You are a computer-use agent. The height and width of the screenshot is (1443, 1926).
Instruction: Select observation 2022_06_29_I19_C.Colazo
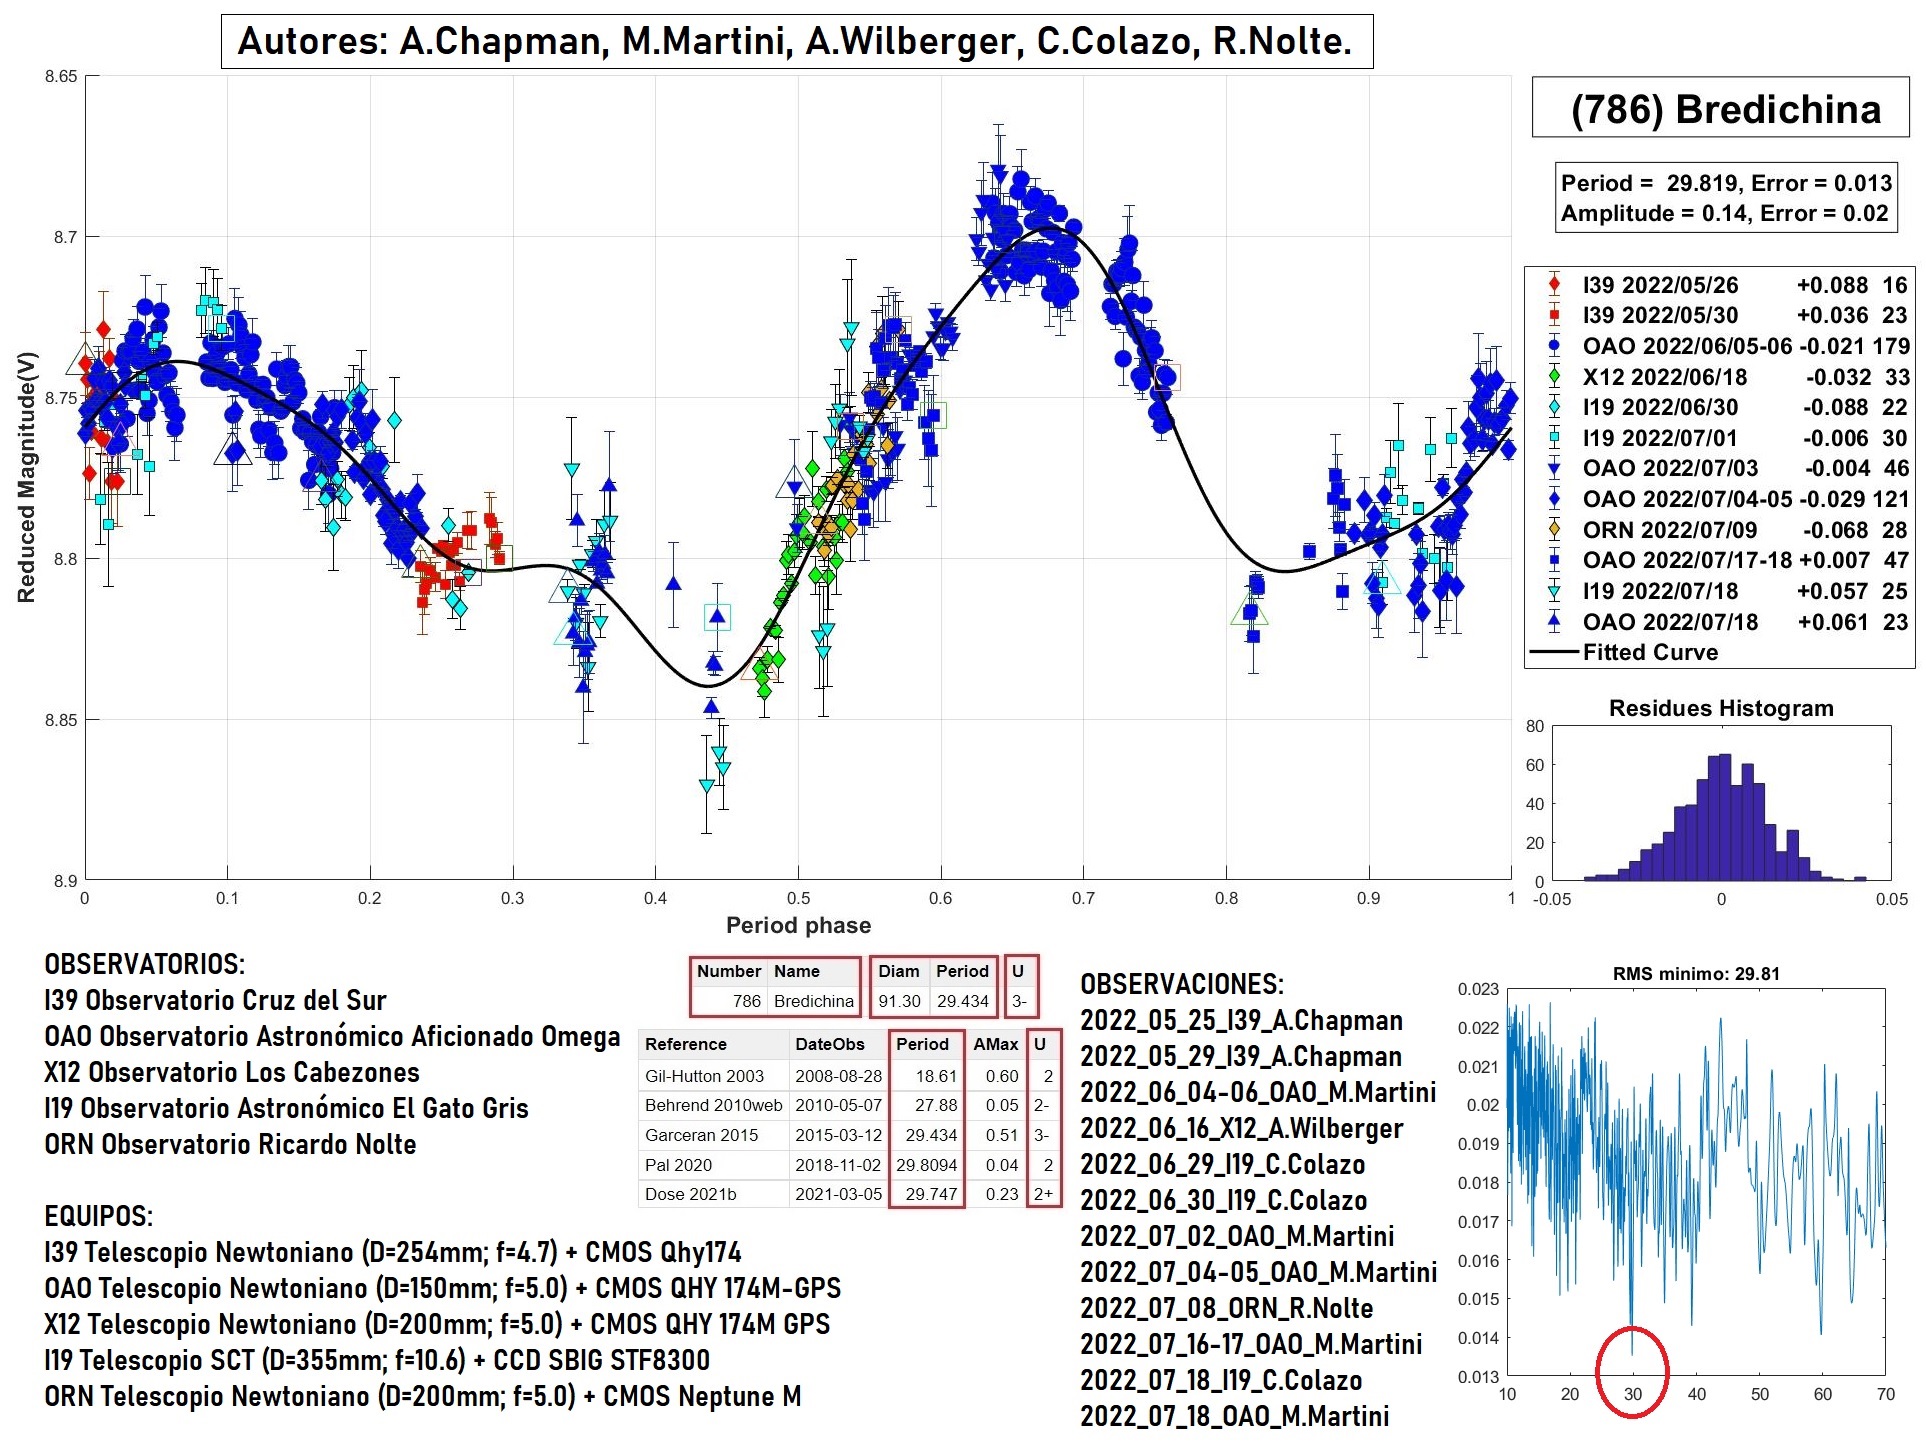pyautogui.click(x=1223, y=1164)
